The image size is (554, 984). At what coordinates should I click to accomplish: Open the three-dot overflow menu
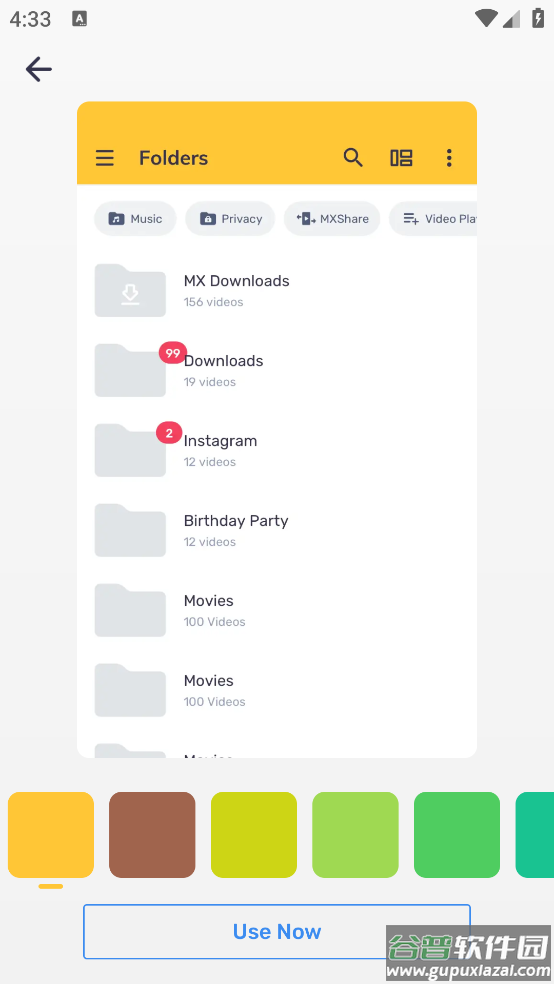[x=449, y=158]
